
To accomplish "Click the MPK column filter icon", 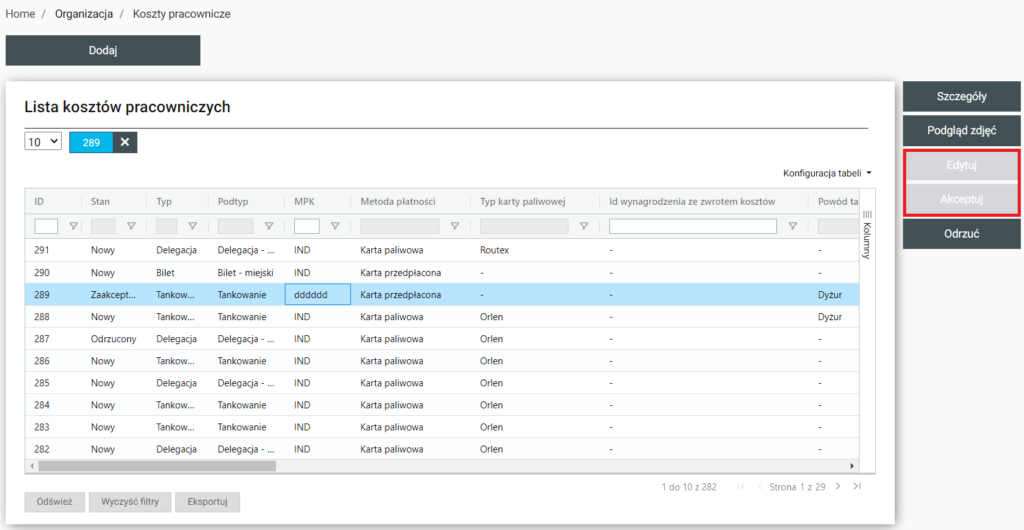I will (335, 226).
